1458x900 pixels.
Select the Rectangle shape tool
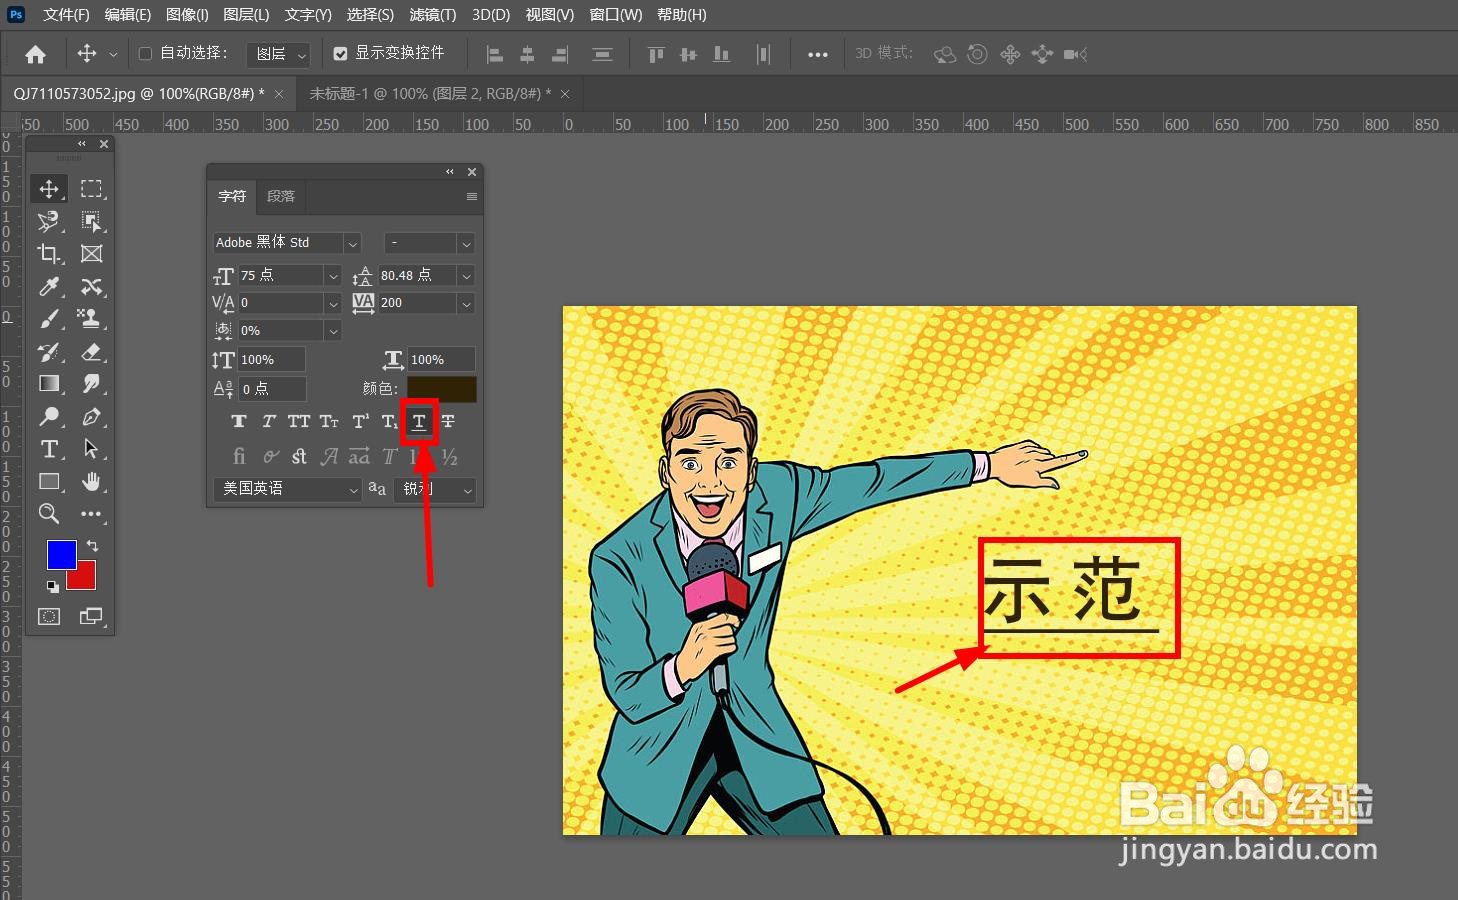coord(48,482)
